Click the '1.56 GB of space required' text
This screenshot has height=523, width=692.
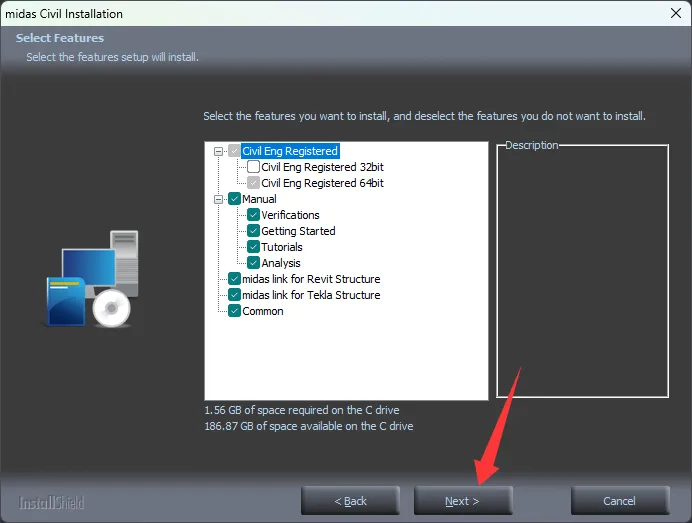click(x=301, y=410)
